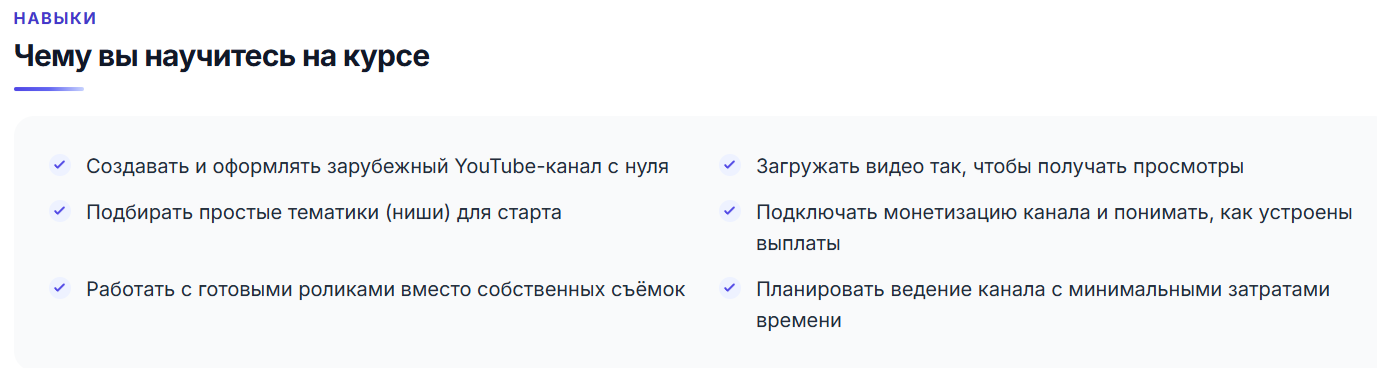The height and width of the screenshot is (368, 1377).
Task: Click the word 'выплаты' on second line
Action: 798,243
